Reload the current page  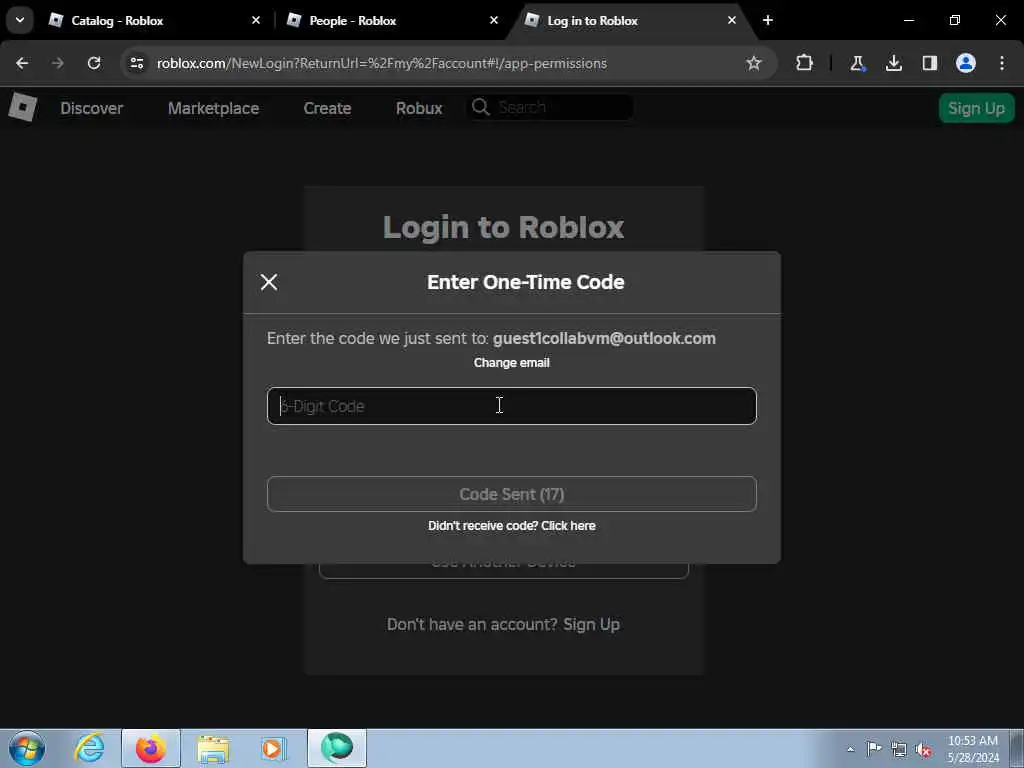(94, 63)
